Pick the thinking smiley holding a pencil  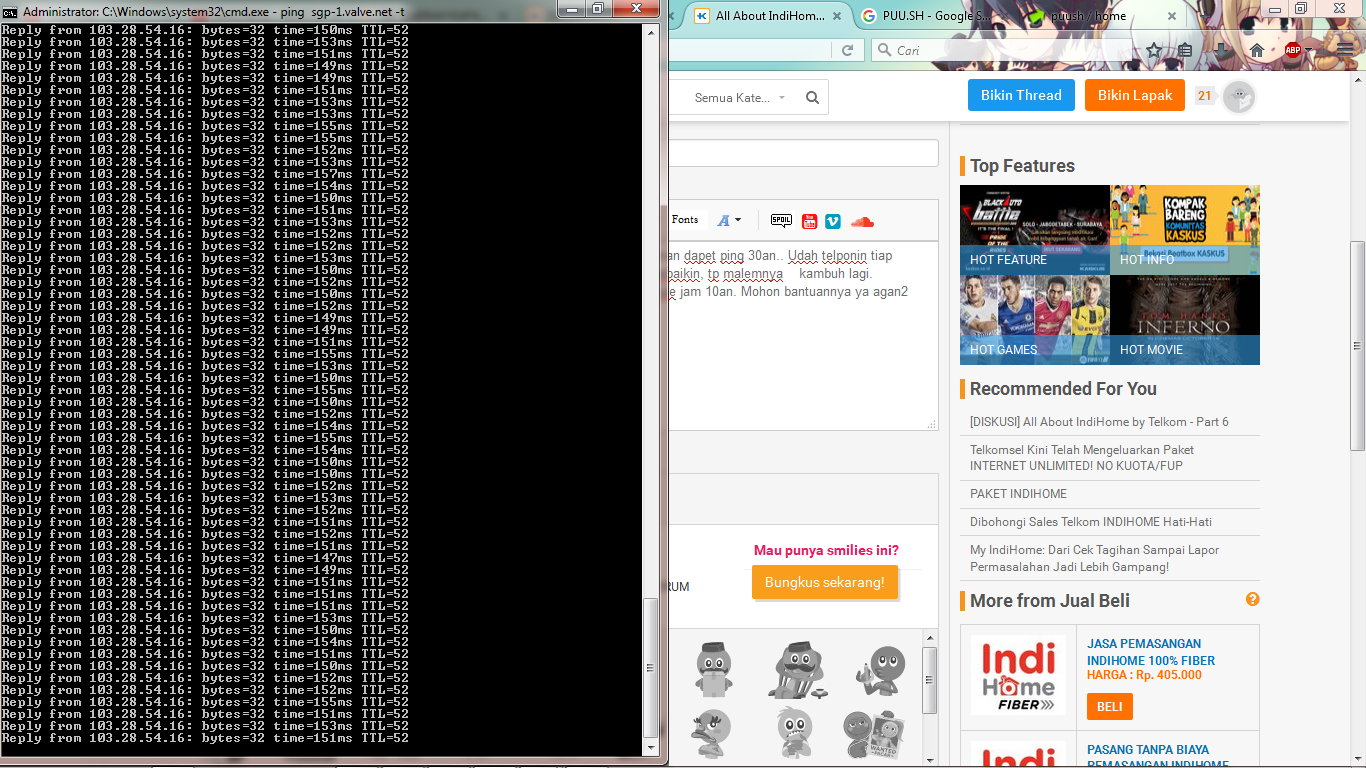click(x=881, y=671)
